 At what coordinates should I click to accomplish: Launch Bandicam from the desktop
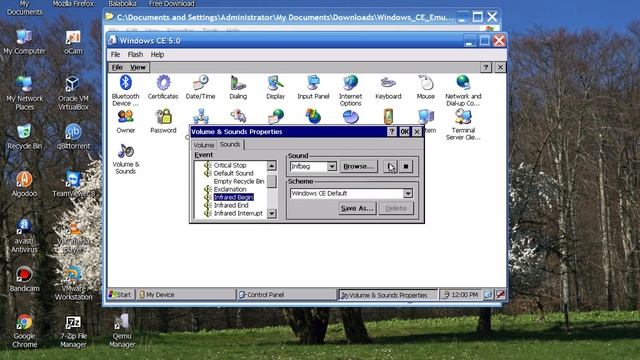coord(24,279)
